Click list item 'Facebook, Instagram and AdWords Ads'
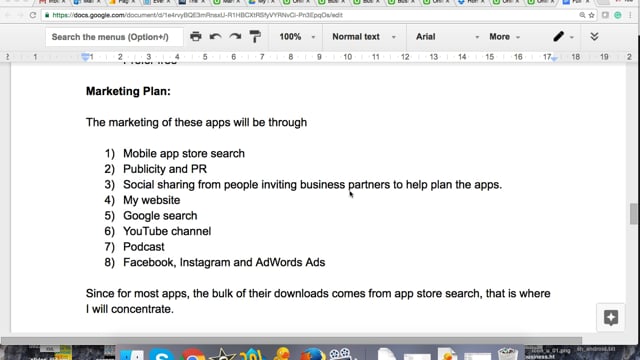Image resolution: width=640 pixels, height=360 pixels. coord(224,262)
